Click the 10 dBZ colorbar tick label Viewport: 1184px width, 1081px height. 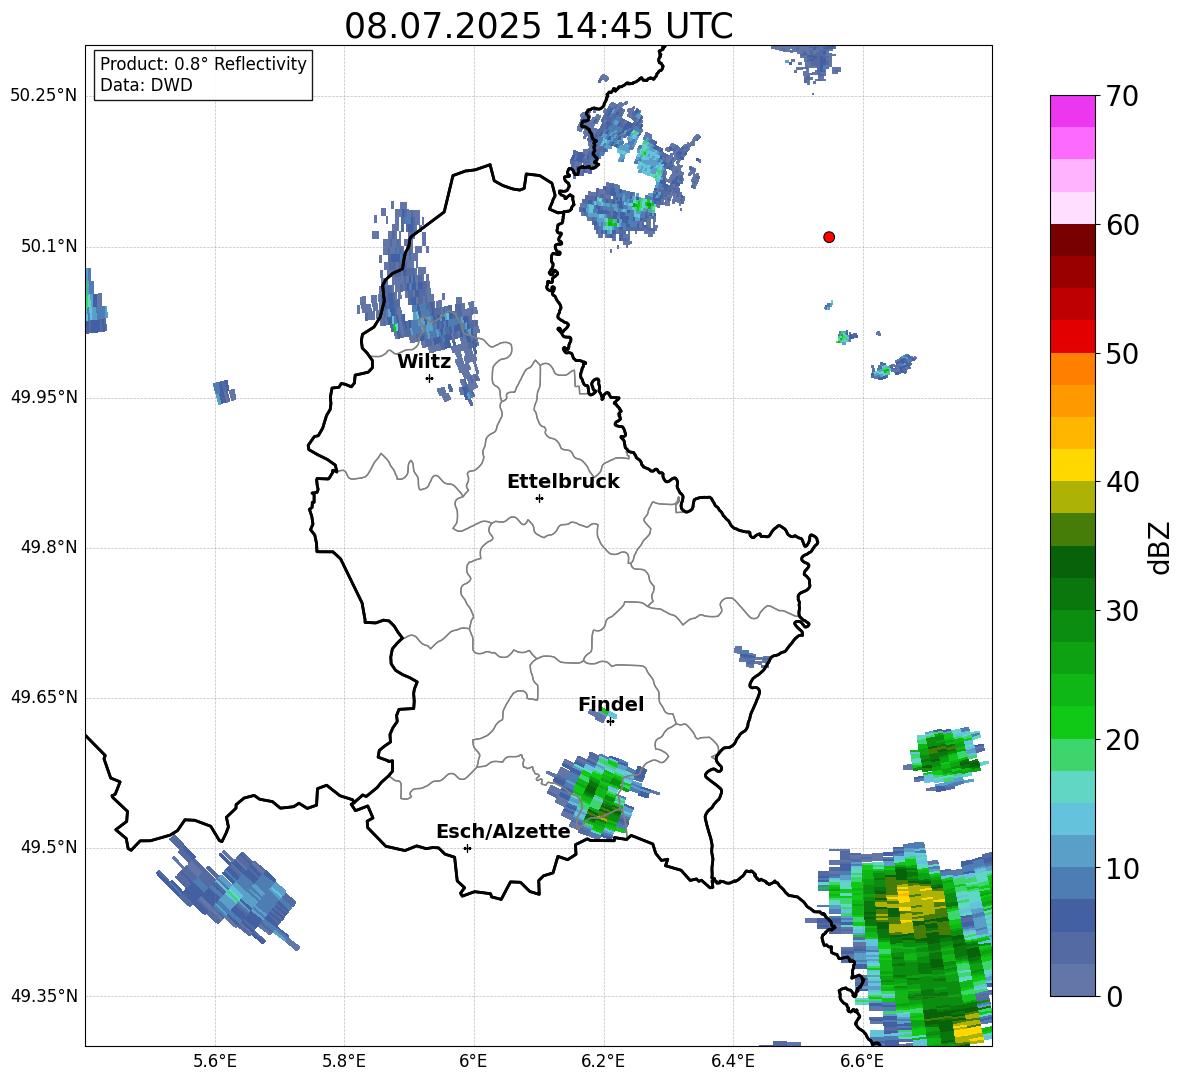(x=1122, y=868)
